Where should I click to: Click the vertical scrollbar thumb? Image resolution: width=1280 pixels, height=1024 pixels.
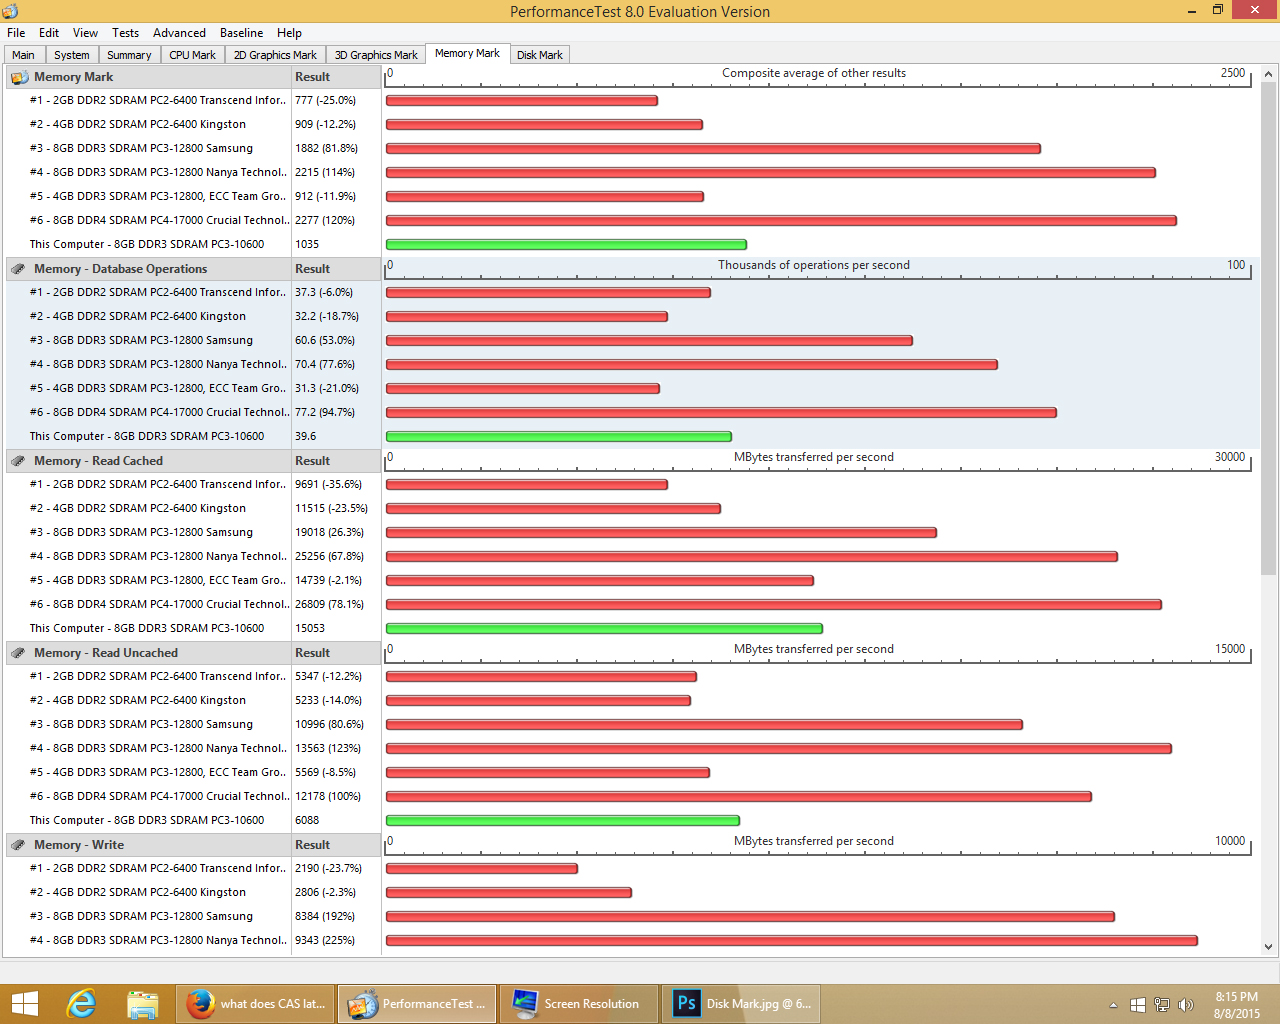(1269, 329)
